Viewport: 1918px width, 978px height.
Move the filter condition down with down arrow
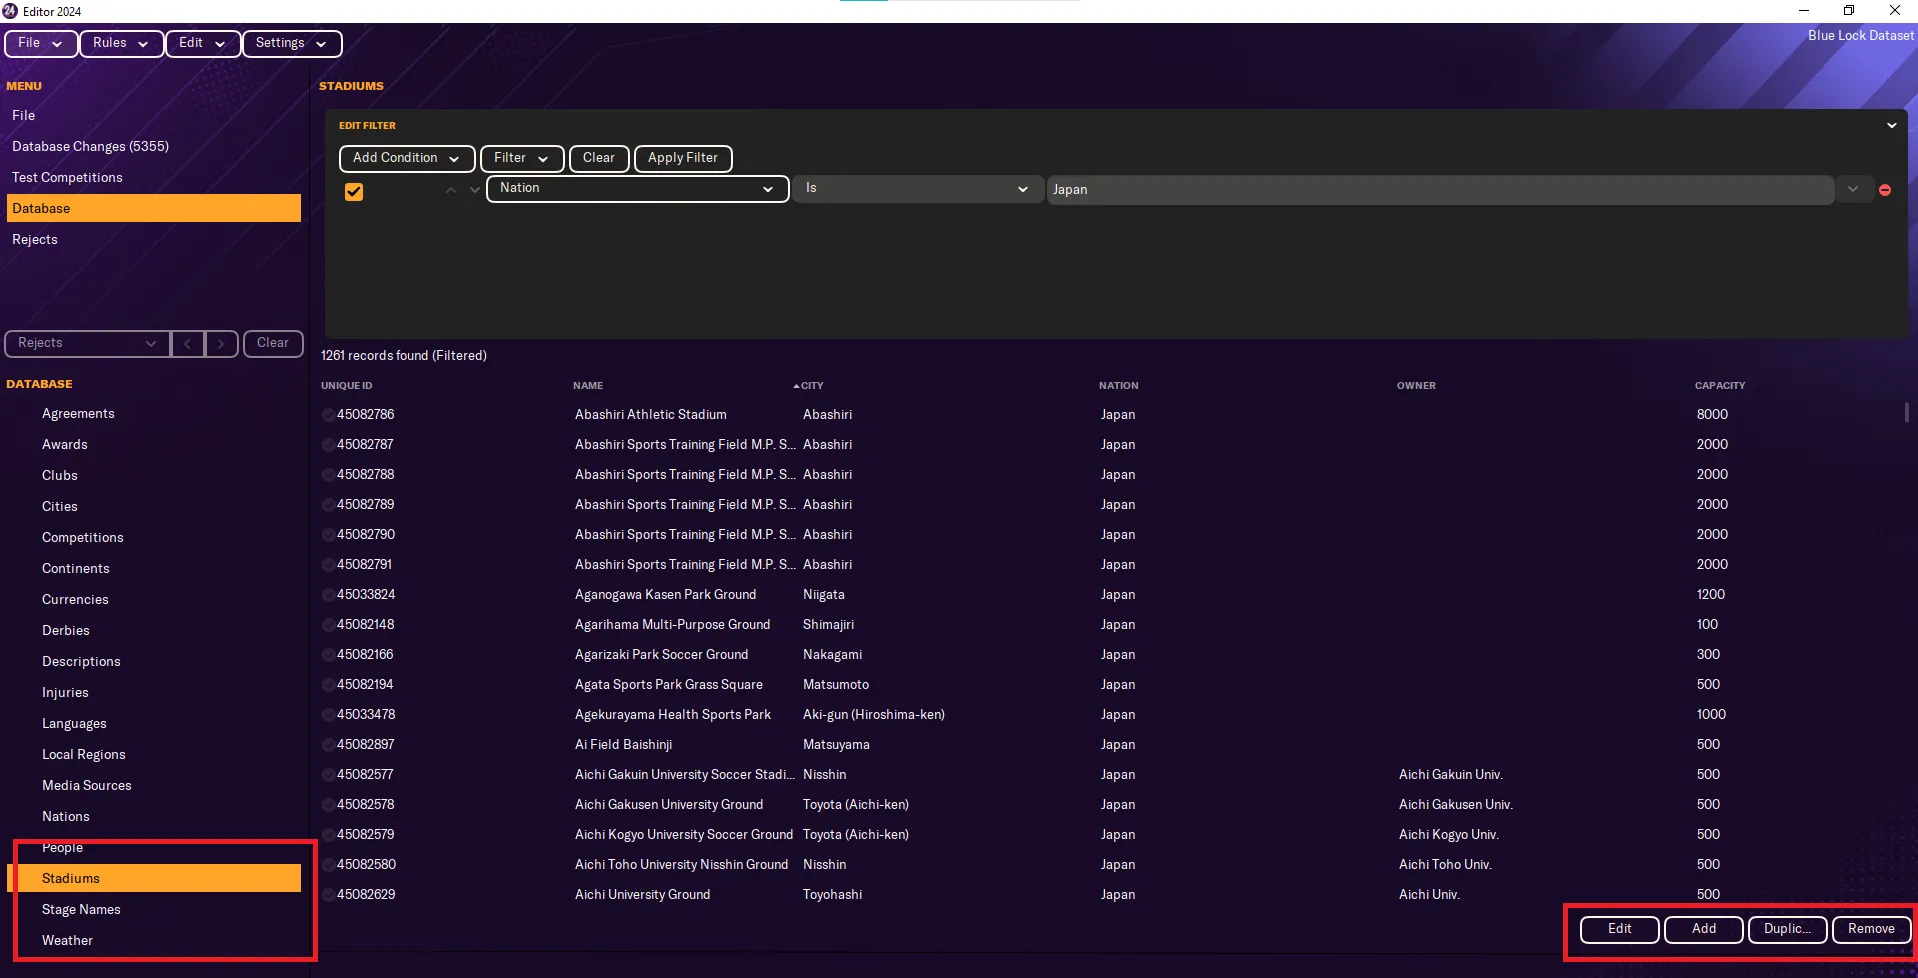[x=475, y=189]
